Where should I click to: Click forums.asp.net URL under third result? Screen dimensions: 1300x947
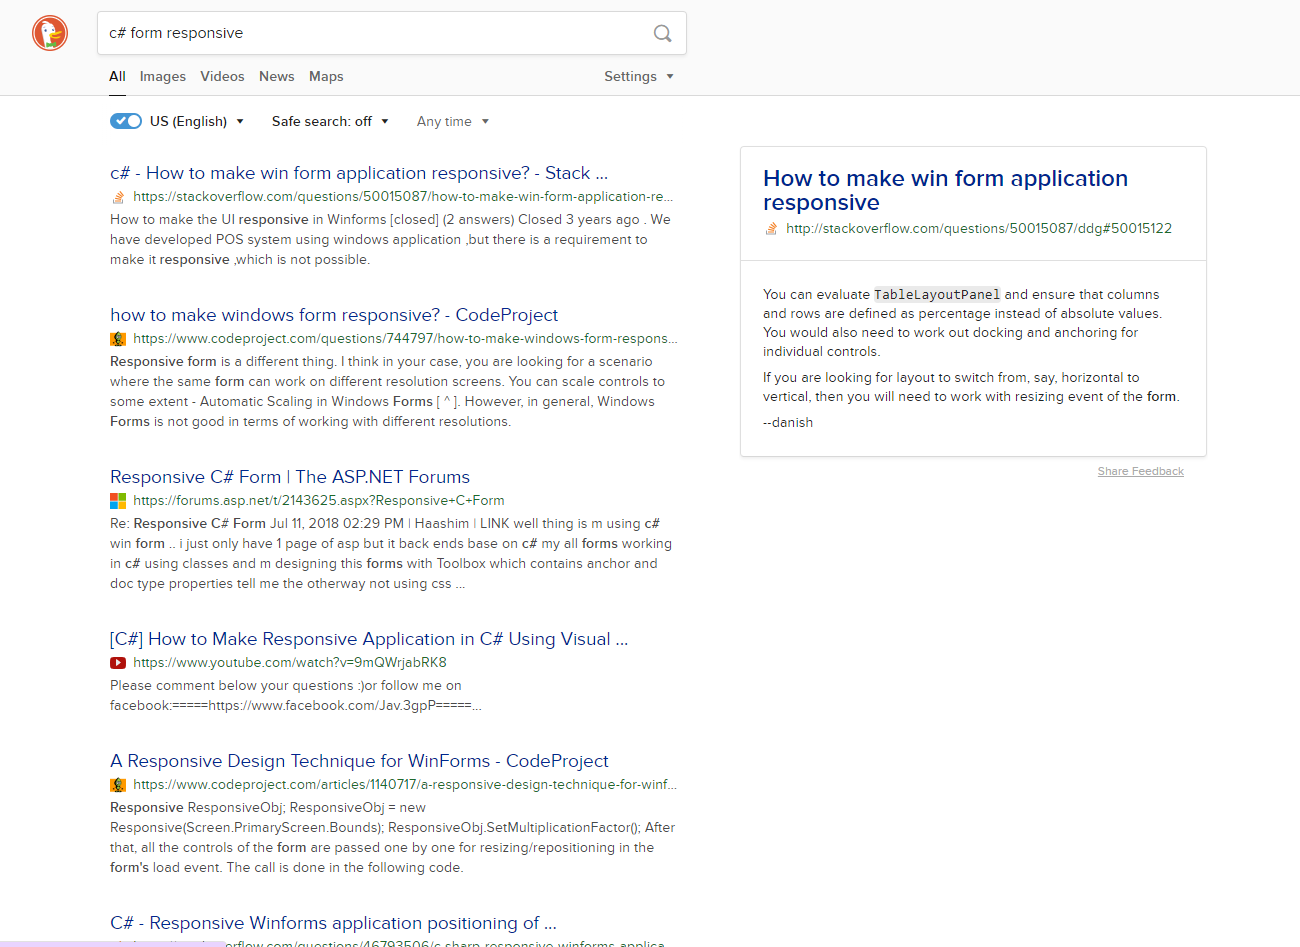click(x=319, y=501)
